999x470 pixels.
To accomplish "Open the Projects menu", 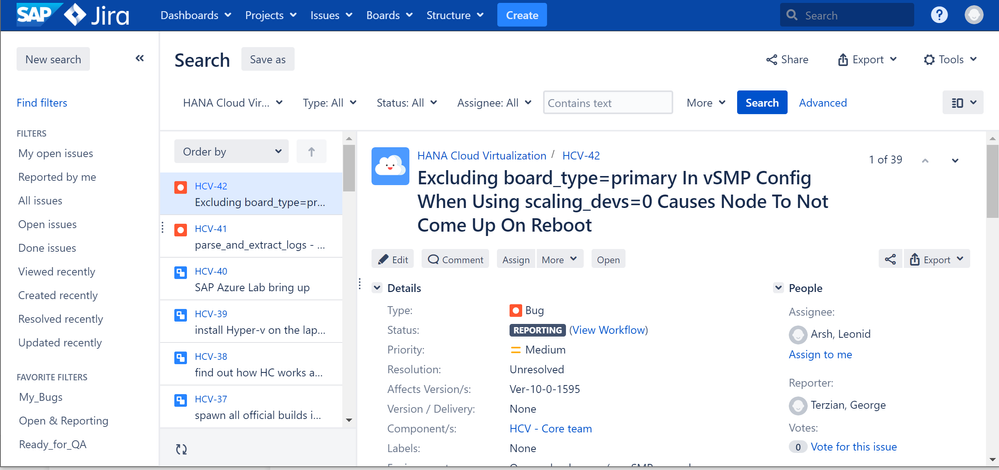I will [271, 15].
